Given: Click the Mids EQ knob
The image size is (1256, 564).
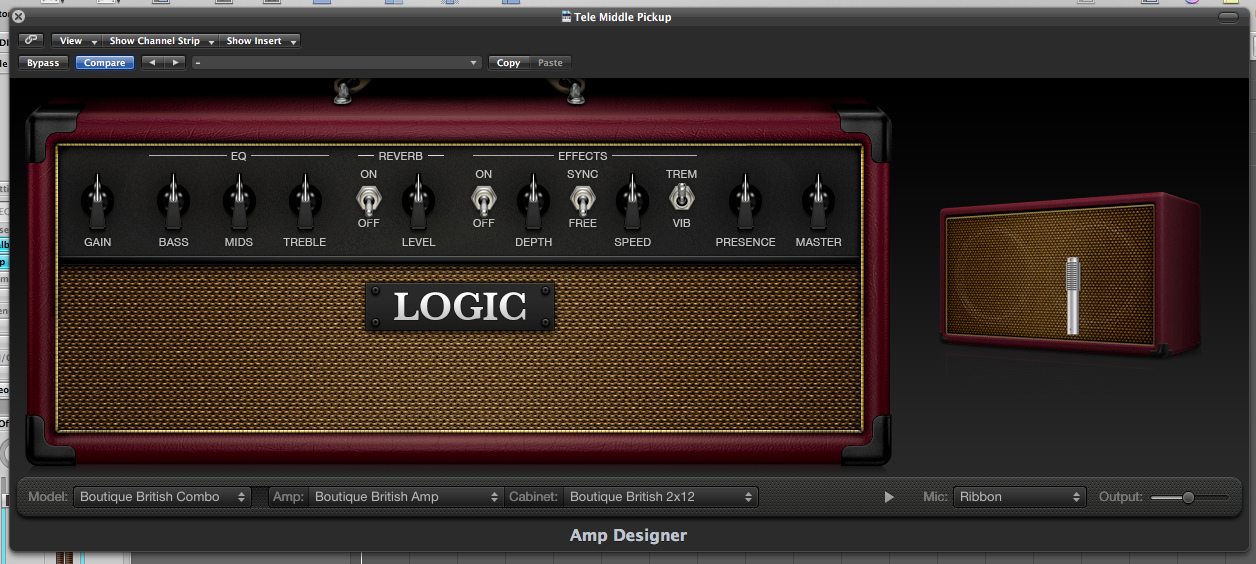Looking at the screenshot, I should tap(238, 202).
